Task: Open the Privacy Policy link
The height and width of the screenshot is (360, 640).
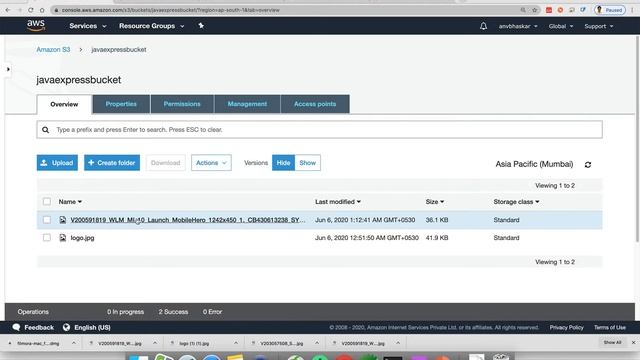Action: pos(566,327)
